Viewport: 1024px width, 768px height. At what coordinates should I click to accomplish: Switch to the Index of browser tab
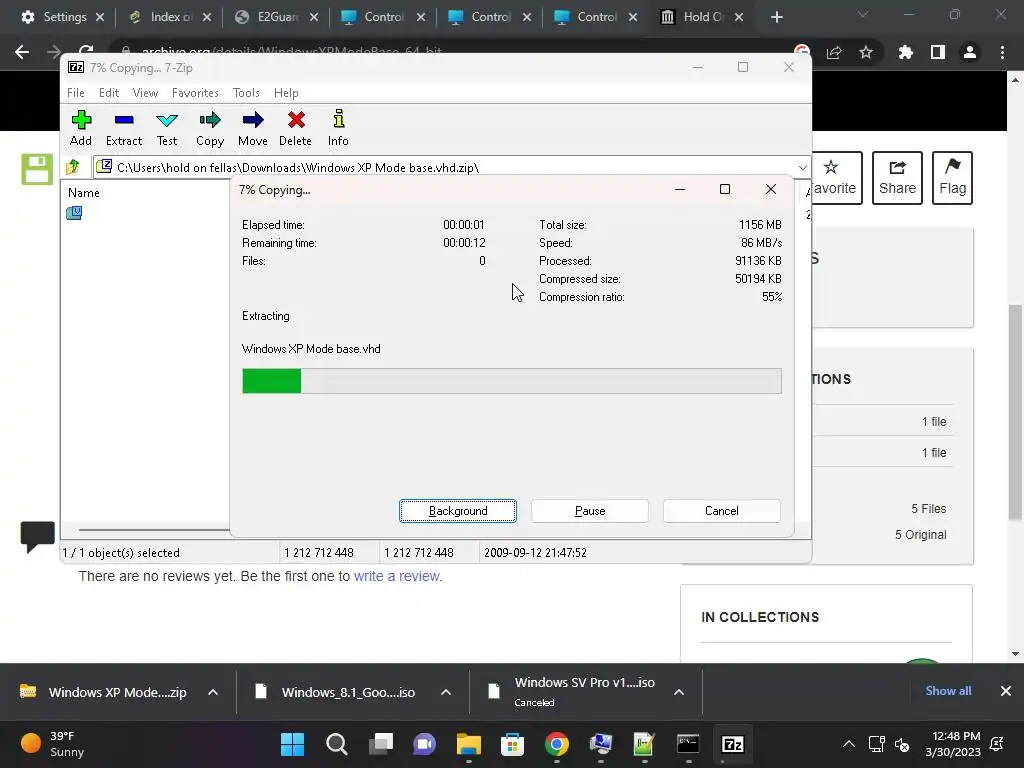pos(170,17)
